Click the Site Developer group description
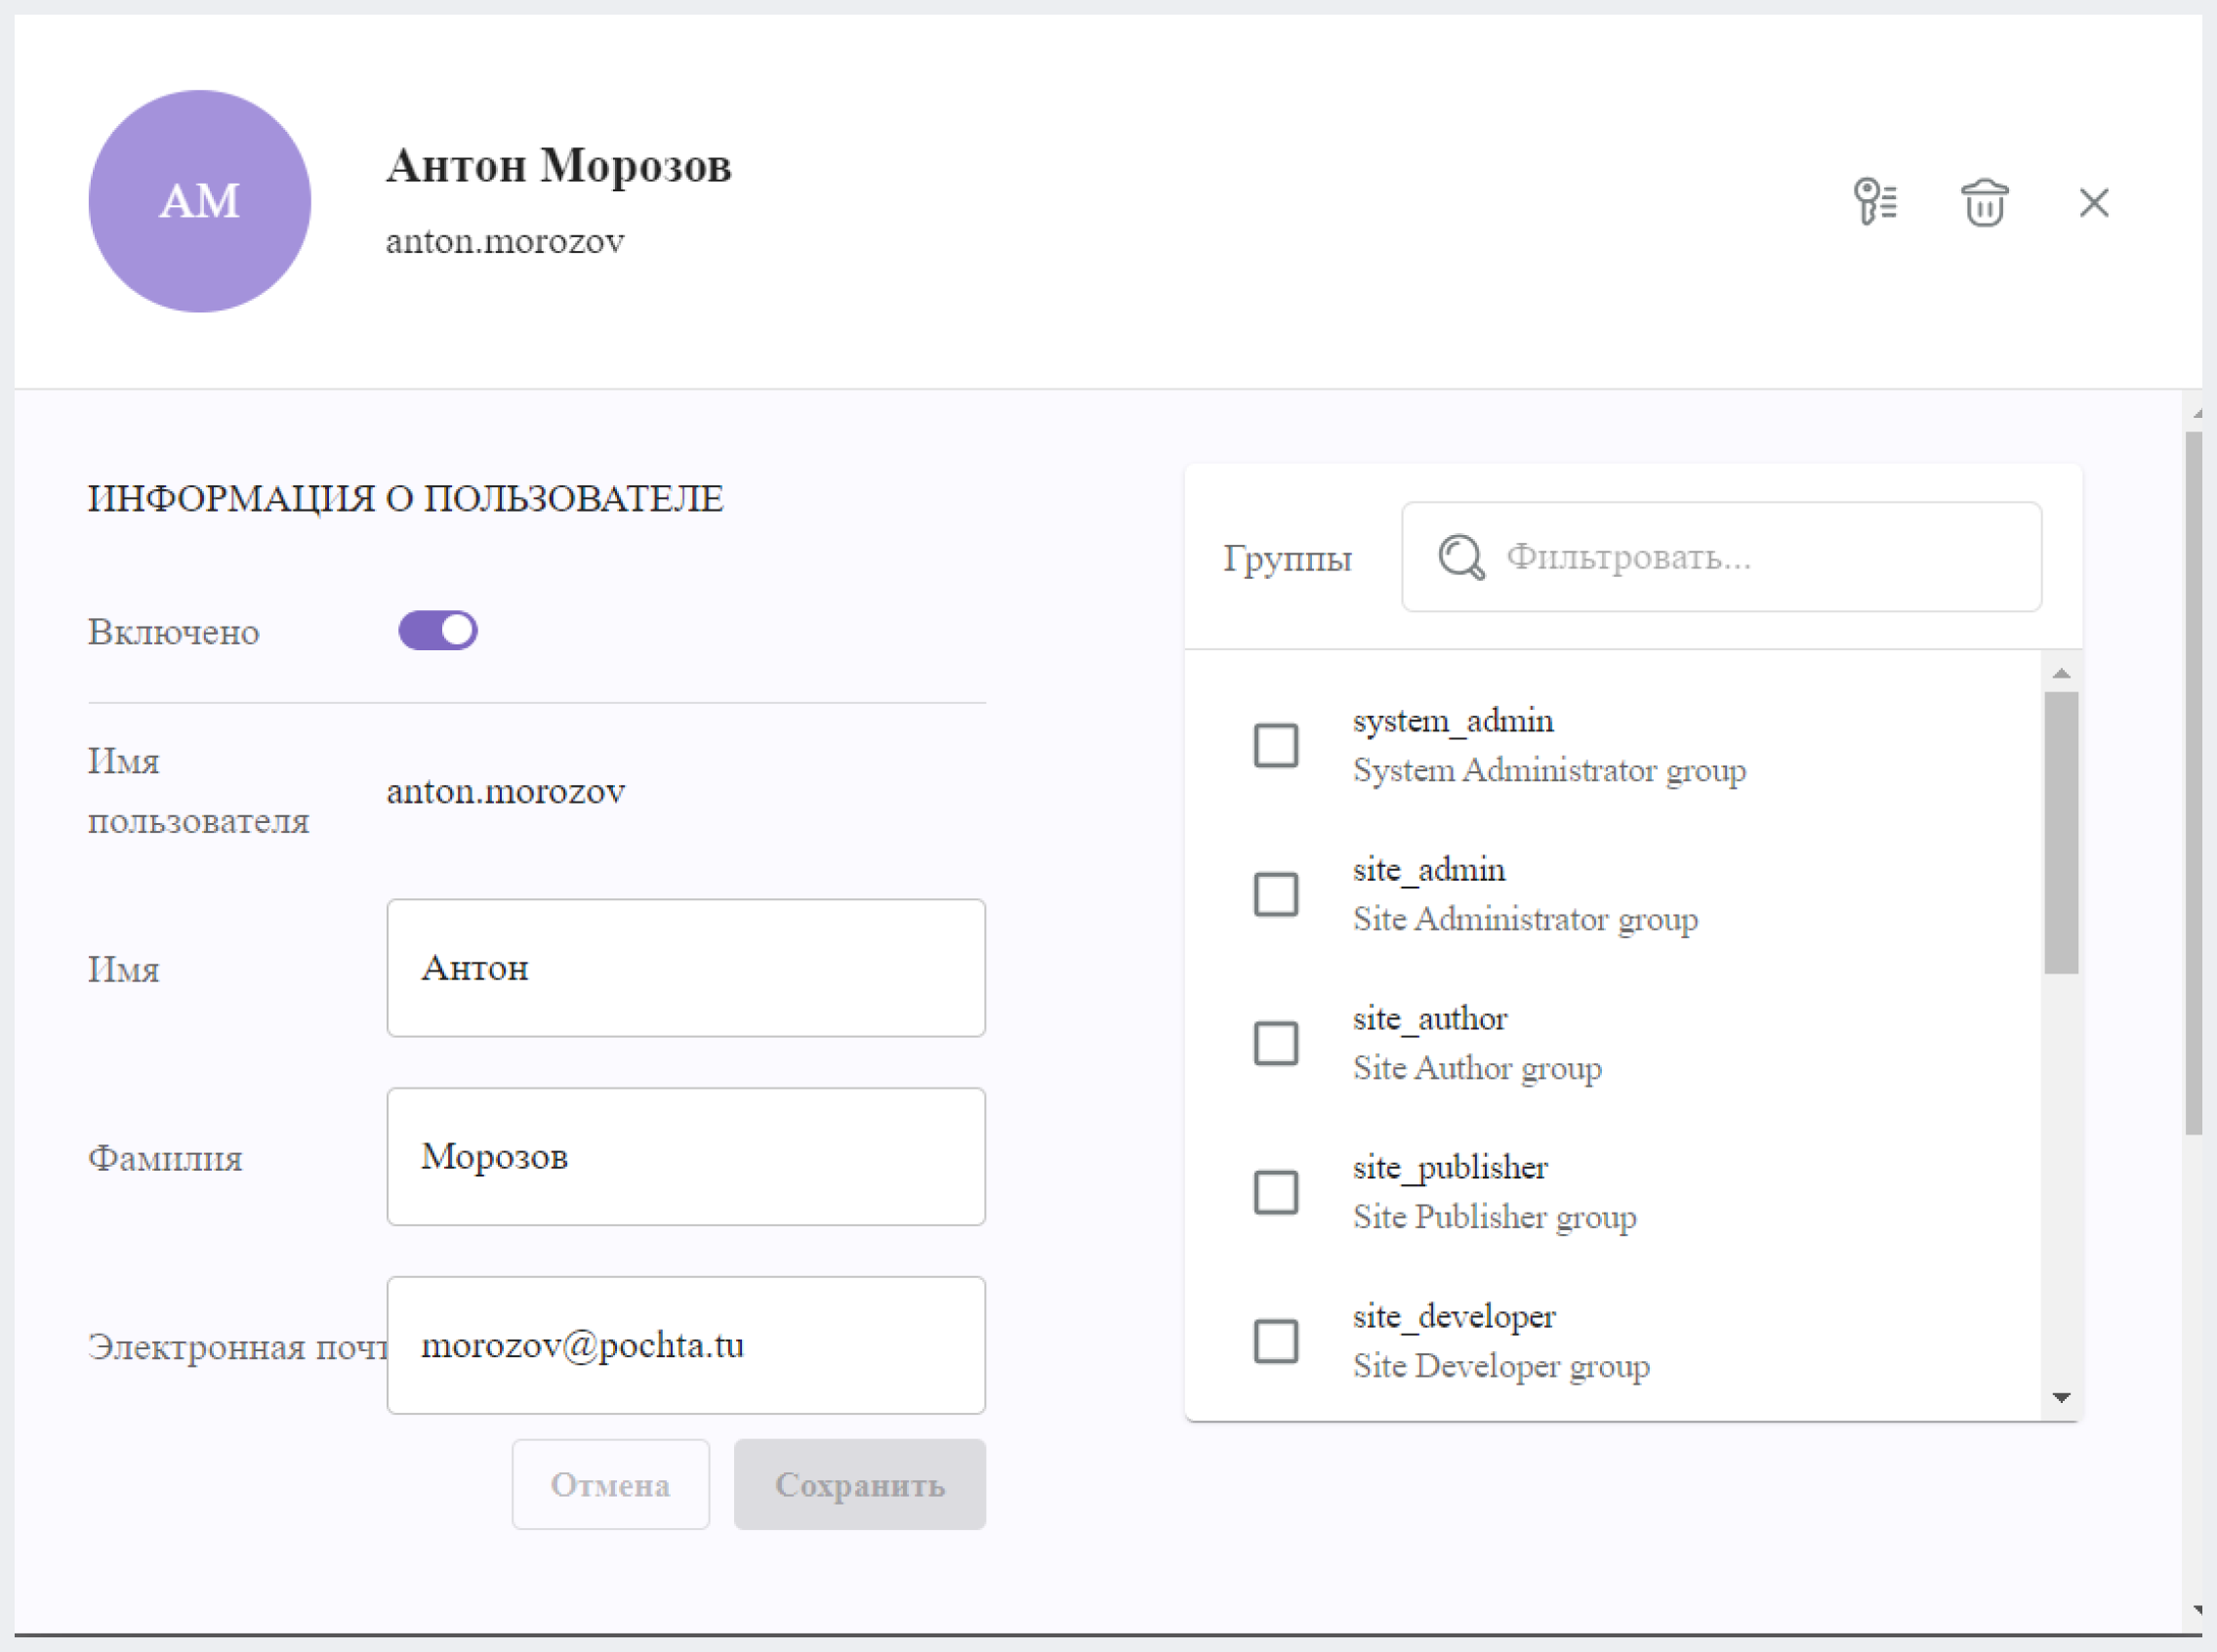 pyautogui.click(x=1501, y=1367)
